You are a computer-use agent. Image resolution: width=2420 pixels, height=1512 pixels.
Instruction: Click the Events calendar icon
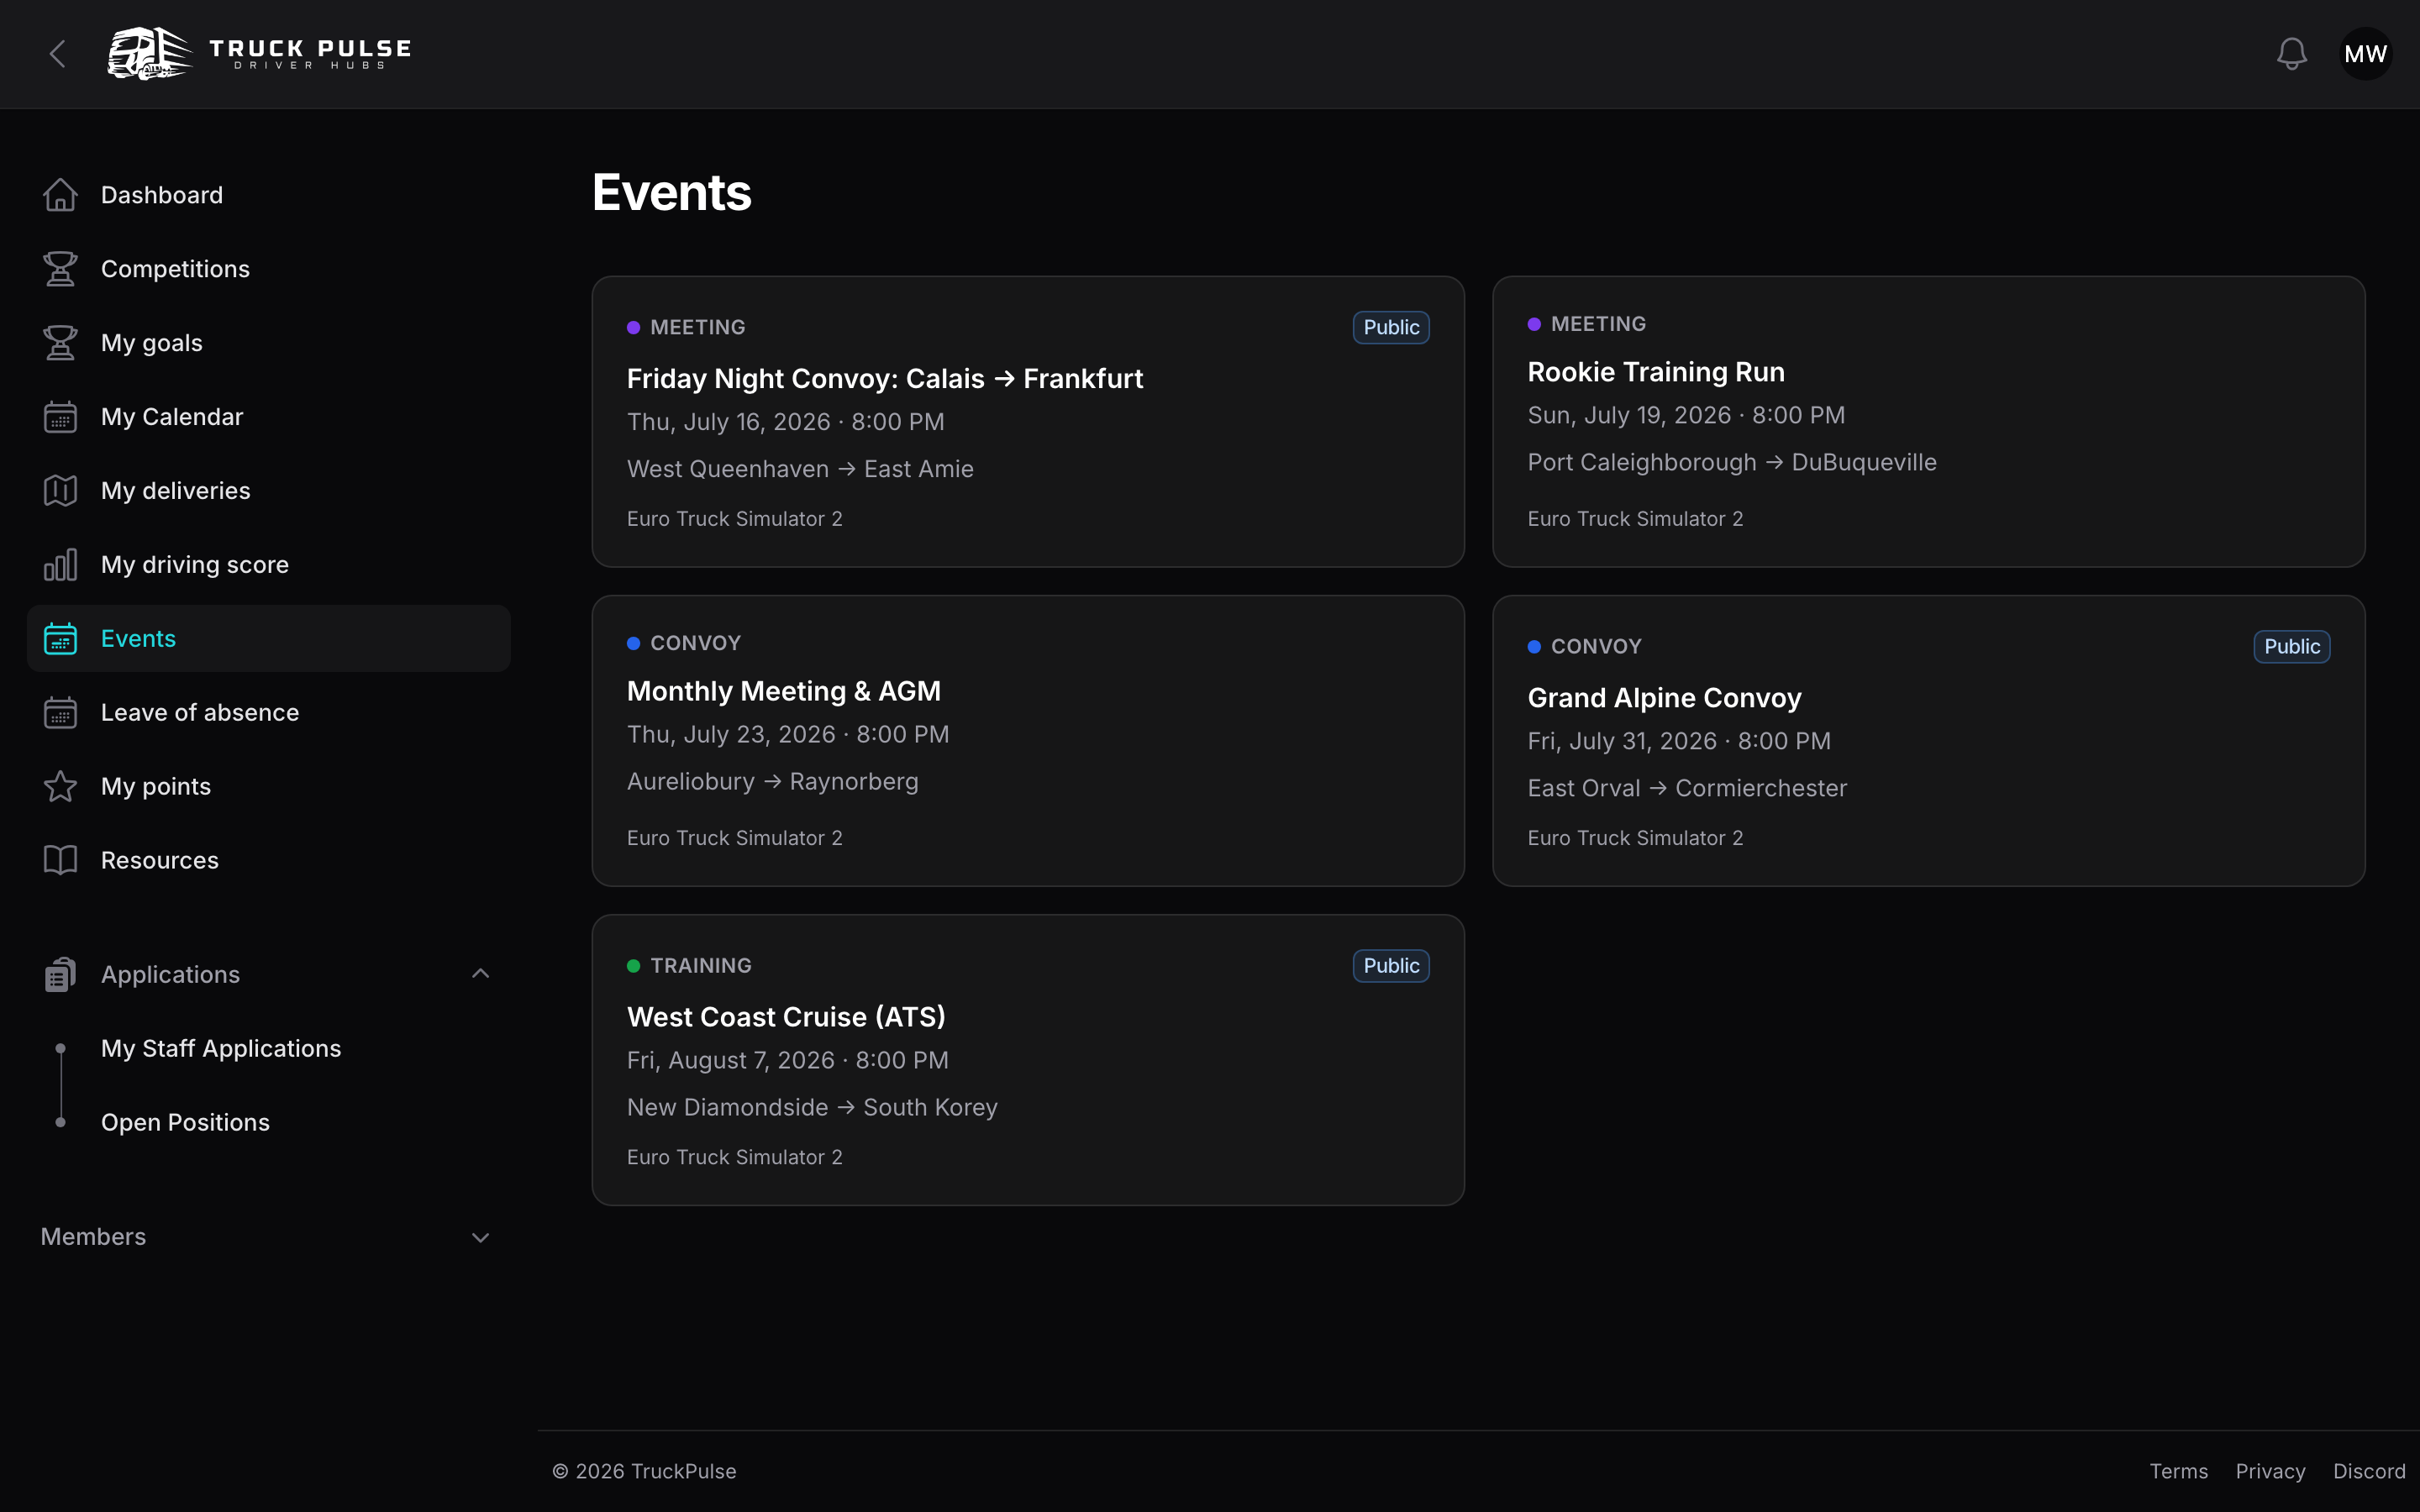click(60, 639)
